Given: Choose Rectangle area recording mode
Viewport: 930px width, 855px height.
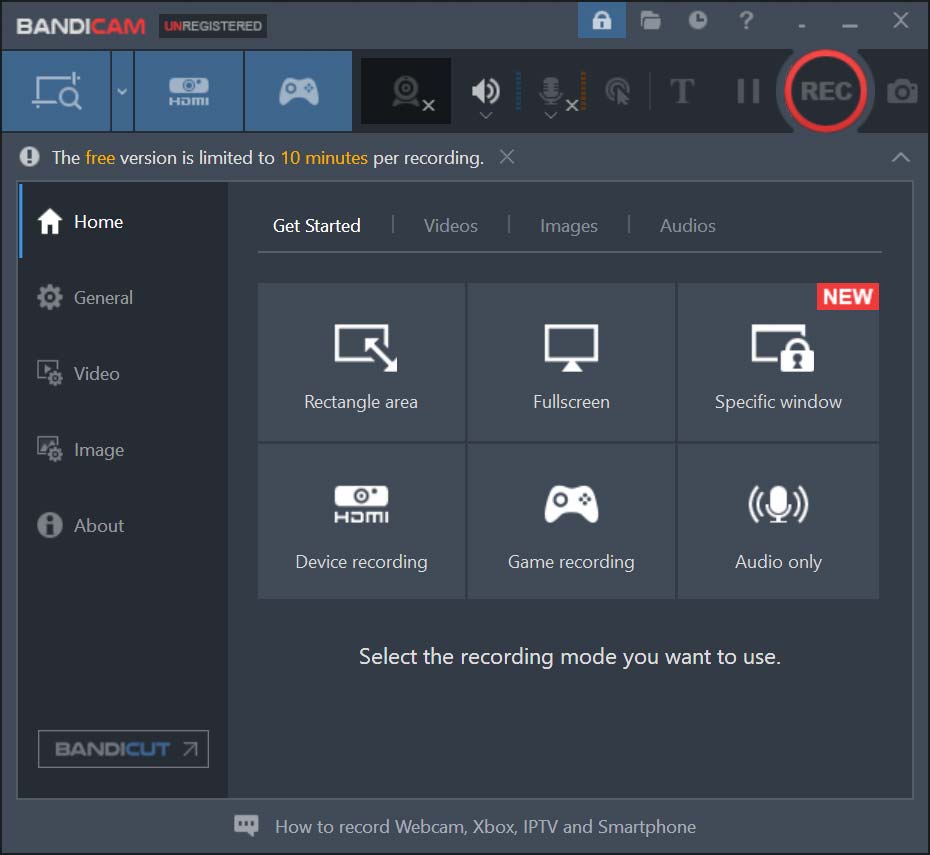Looking at the screenshot, I should (x=361, y=362).
